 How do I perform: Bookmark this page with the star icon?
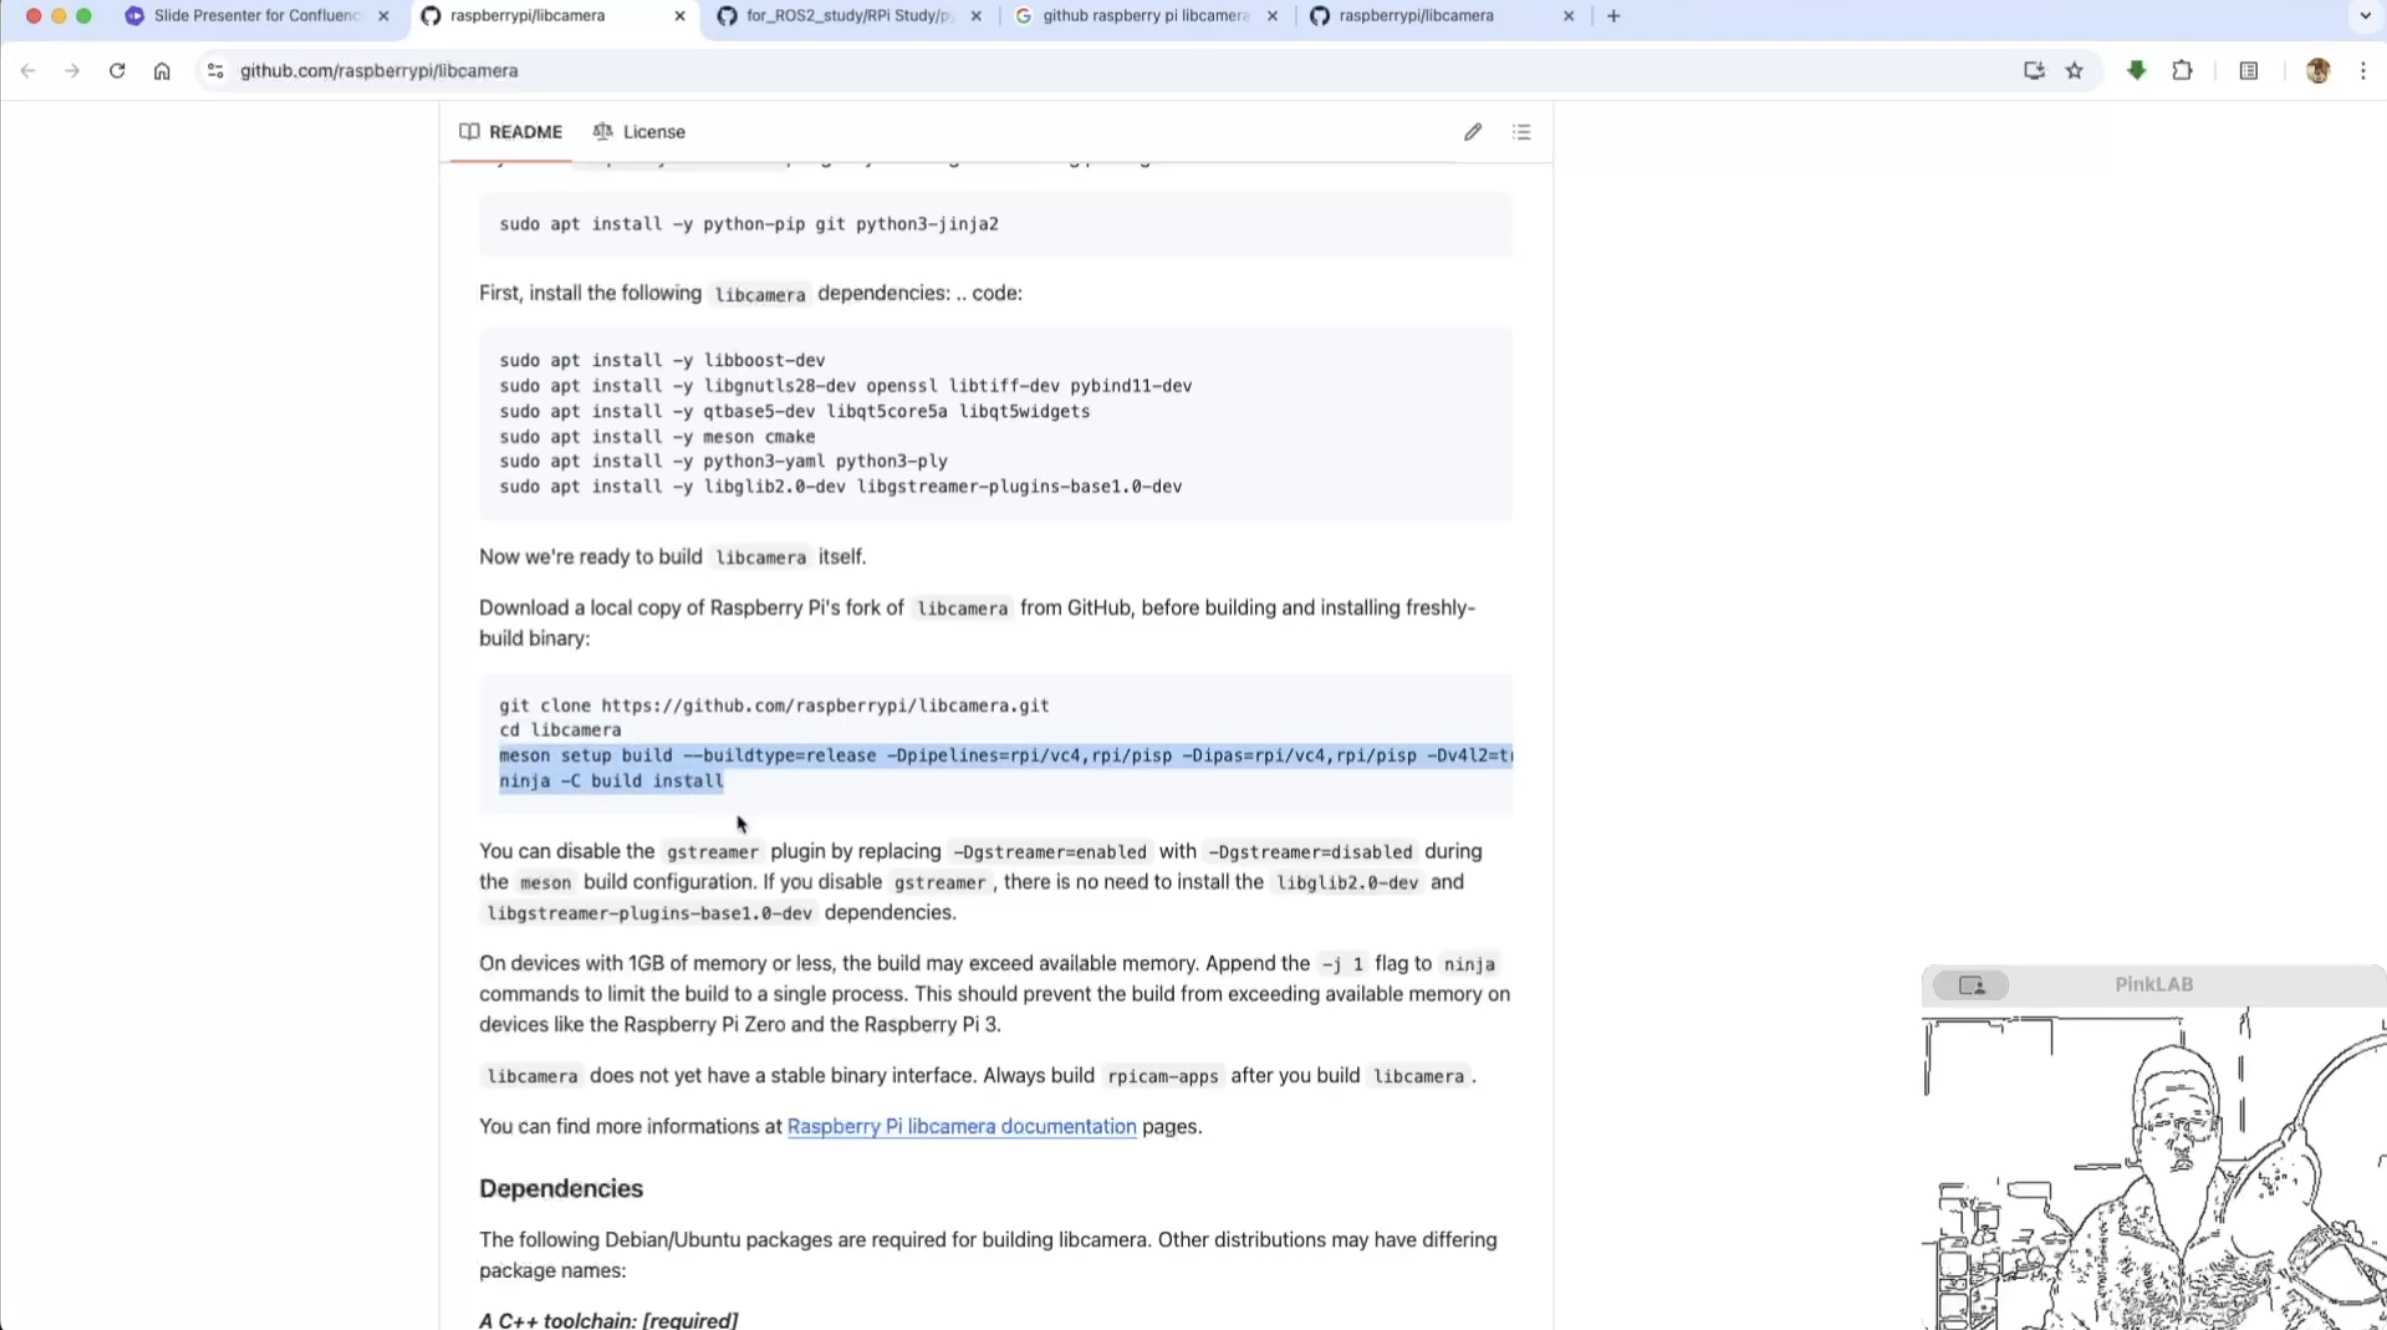tap(2075, 71)
